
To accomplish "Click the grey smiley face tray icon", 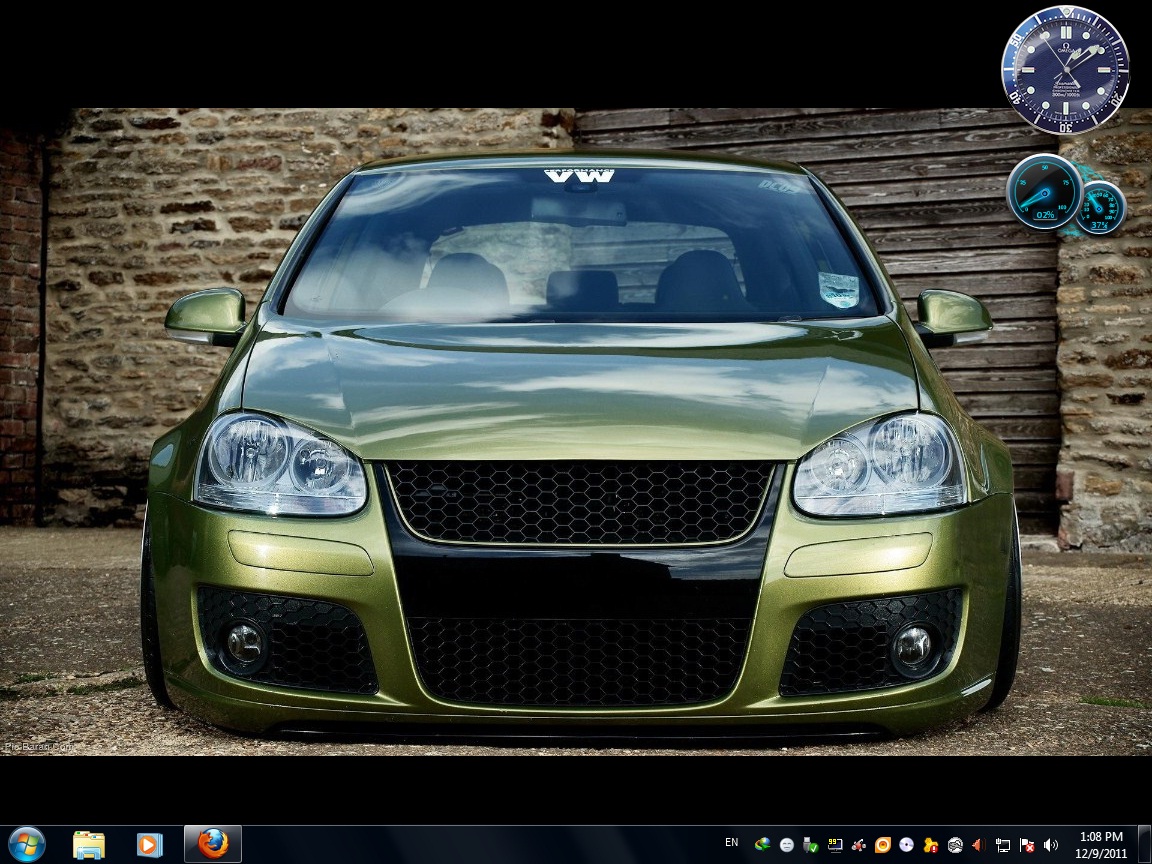I will [787, 845].
